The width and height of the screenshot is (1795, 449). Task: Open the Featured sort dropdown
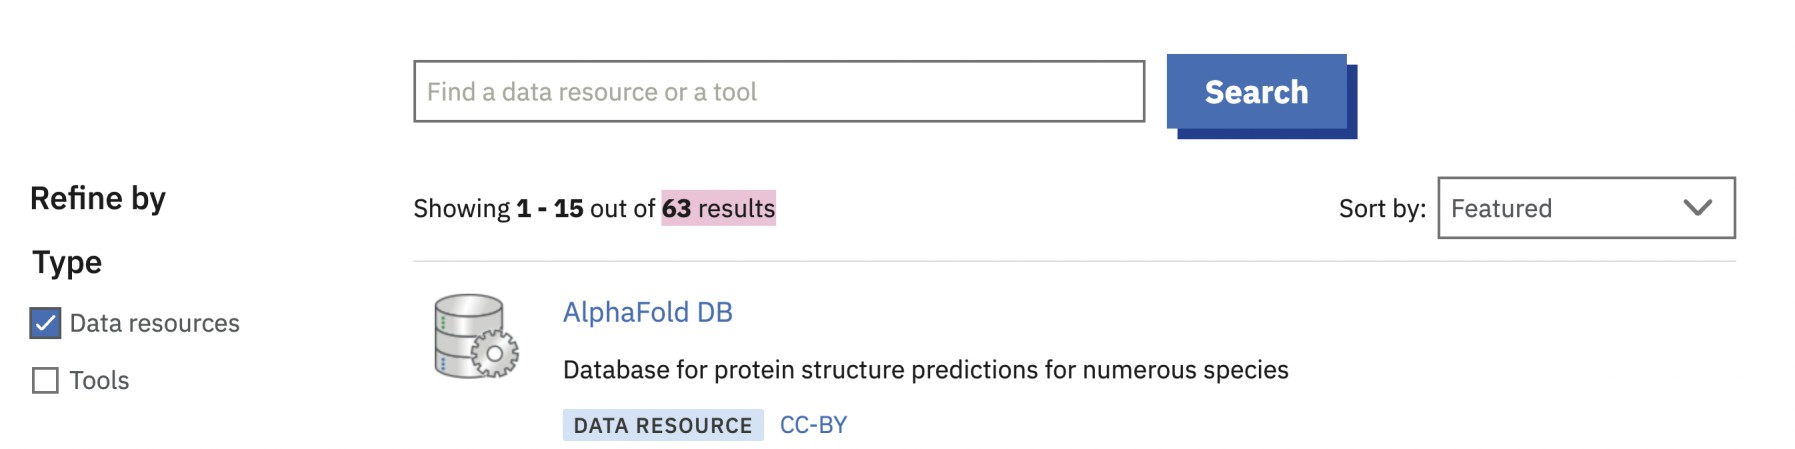[1585, 208]
